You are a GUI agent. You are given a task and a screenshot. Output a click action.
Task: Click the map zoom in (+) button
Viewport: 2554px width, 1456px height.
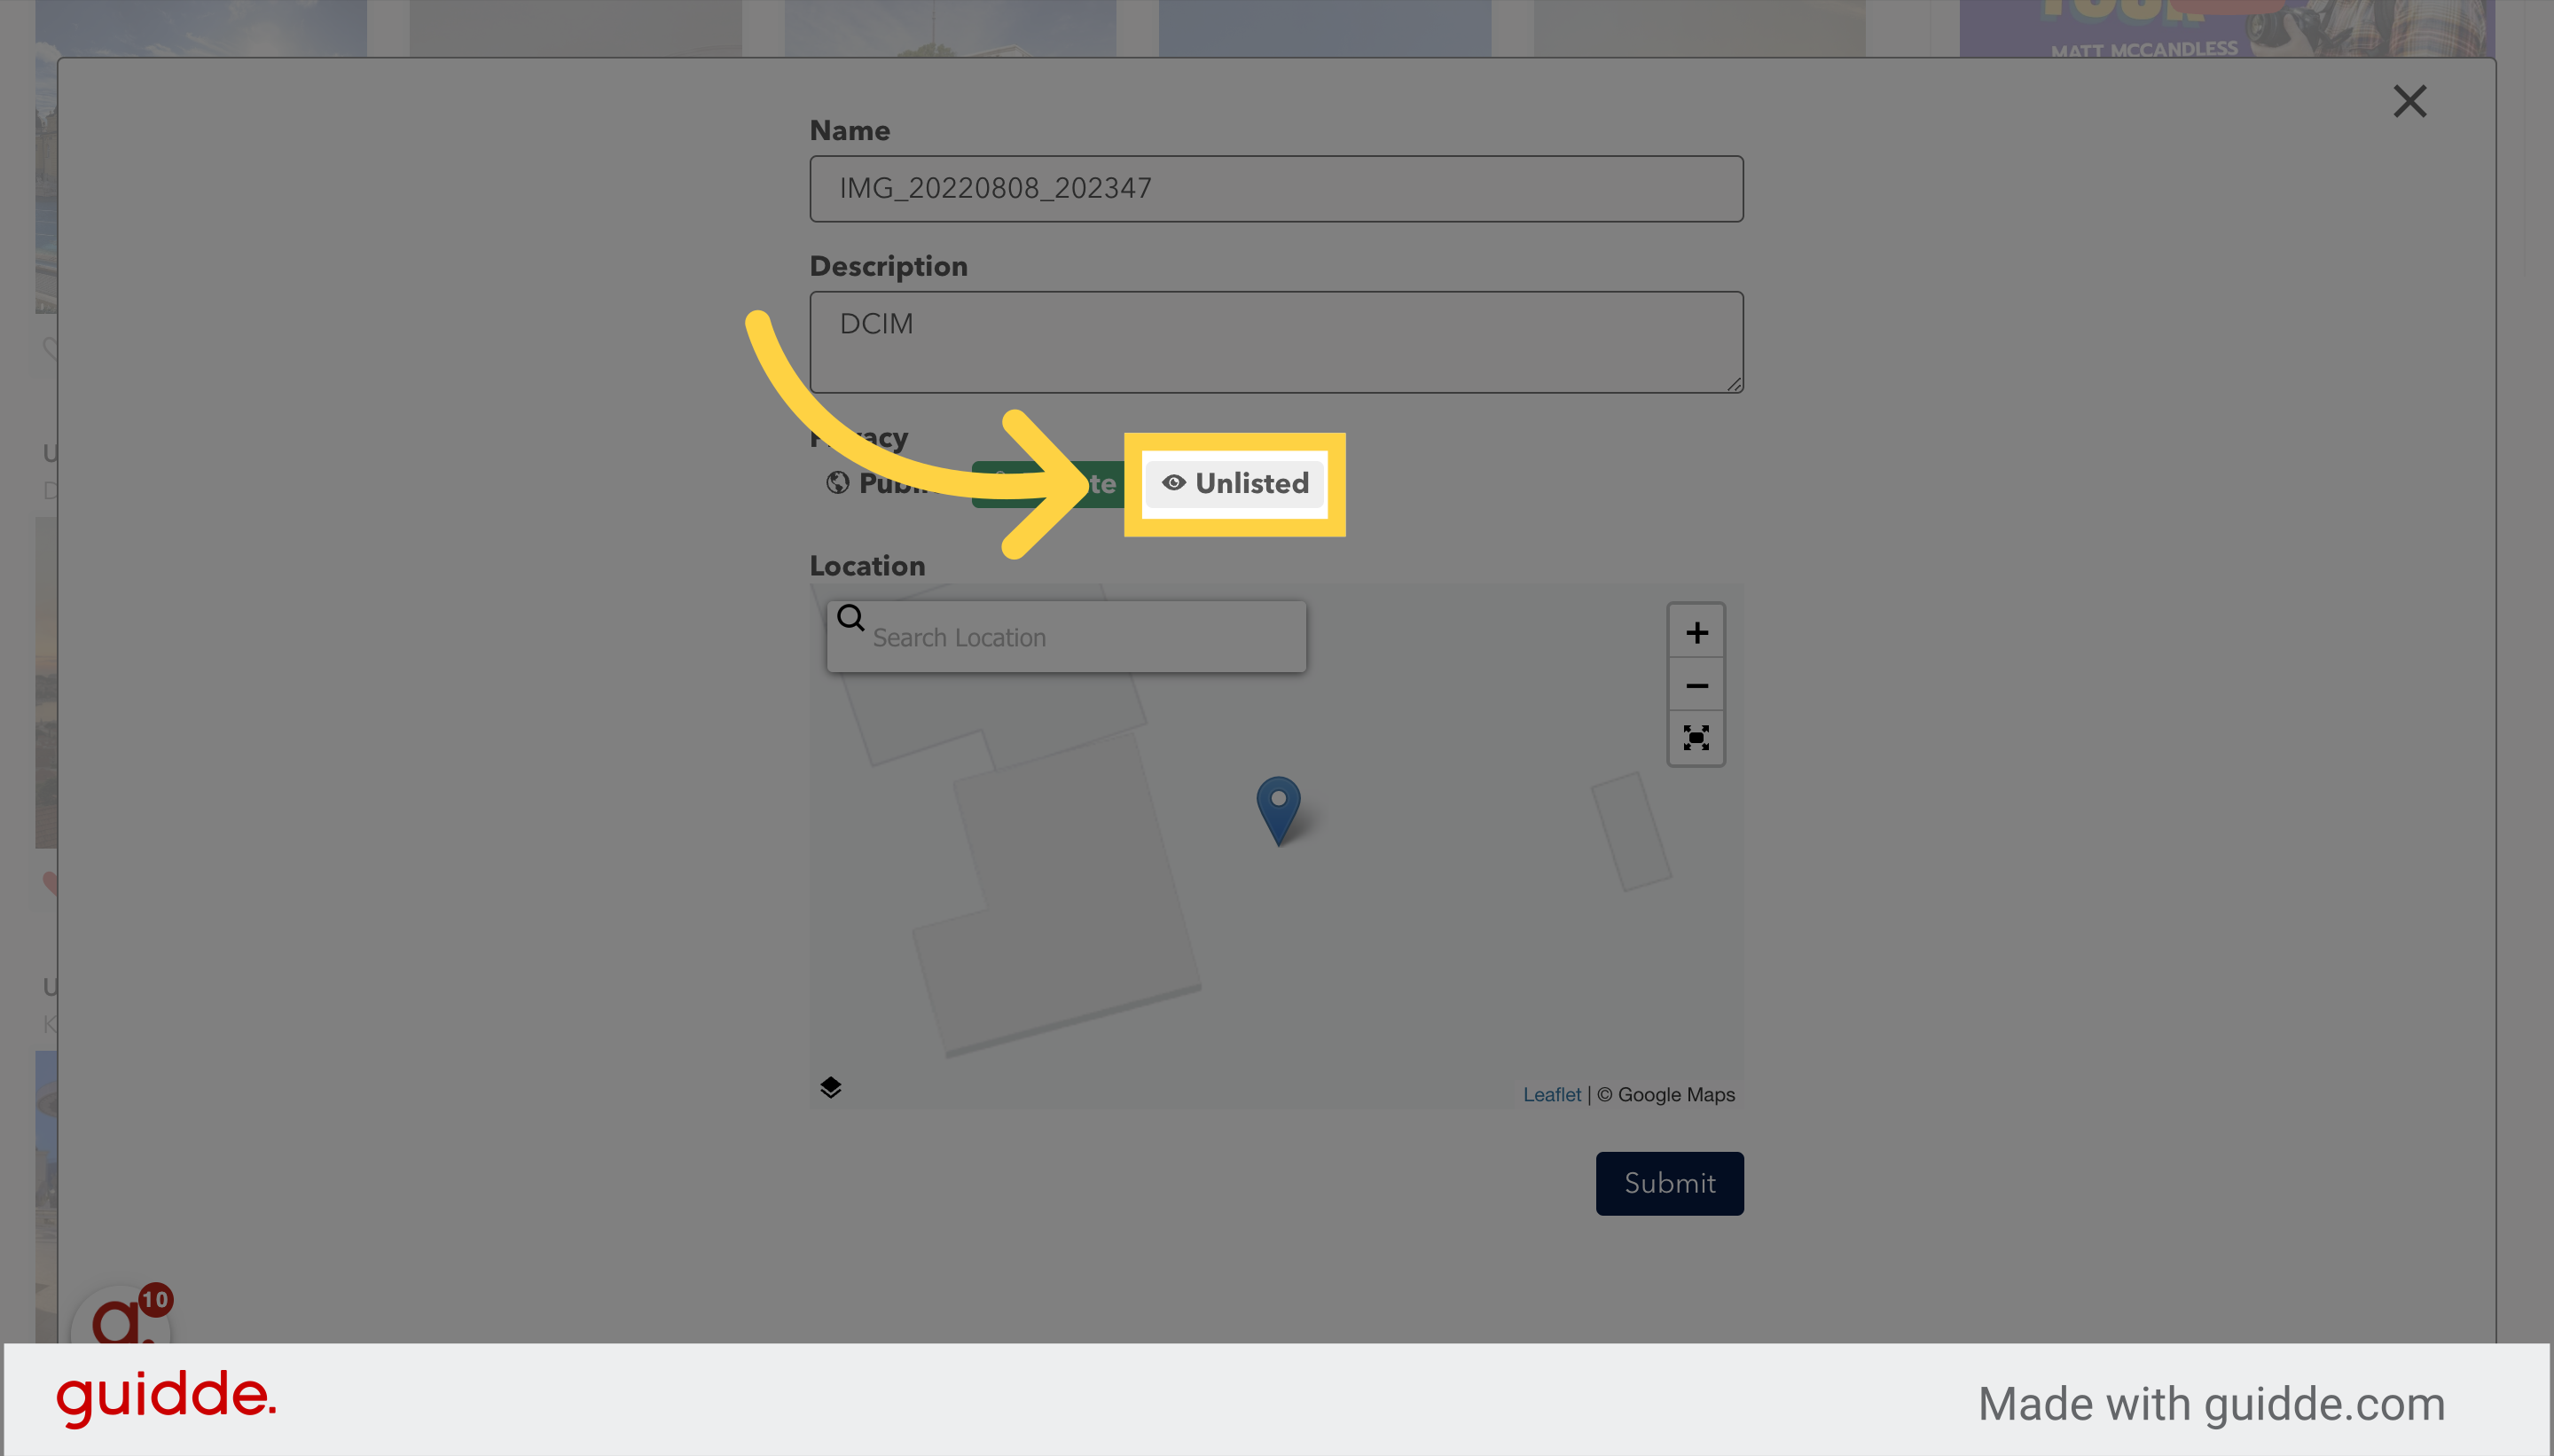[1695, 631]
